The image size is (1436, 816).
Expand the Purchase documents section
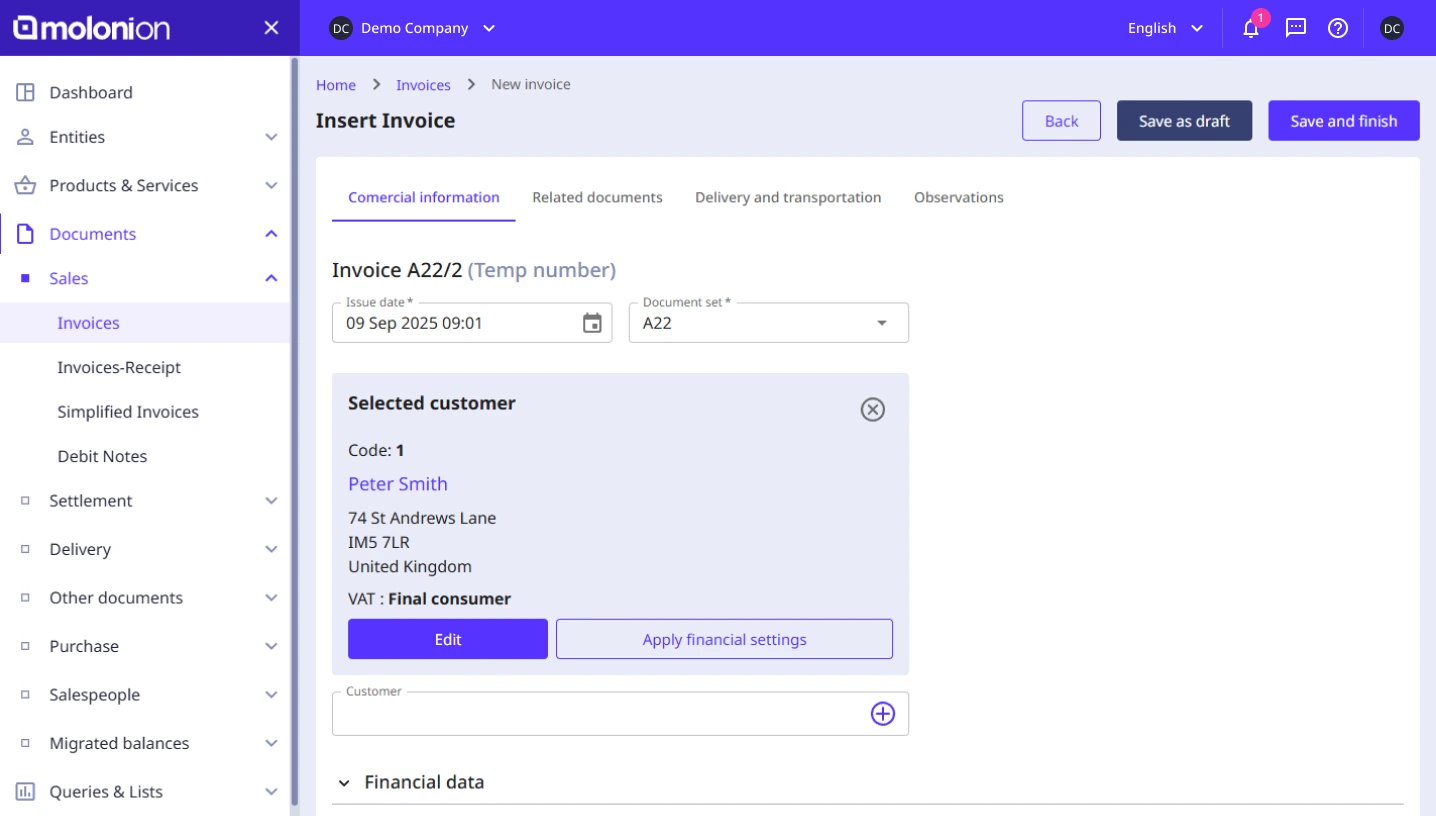[271, 646]
